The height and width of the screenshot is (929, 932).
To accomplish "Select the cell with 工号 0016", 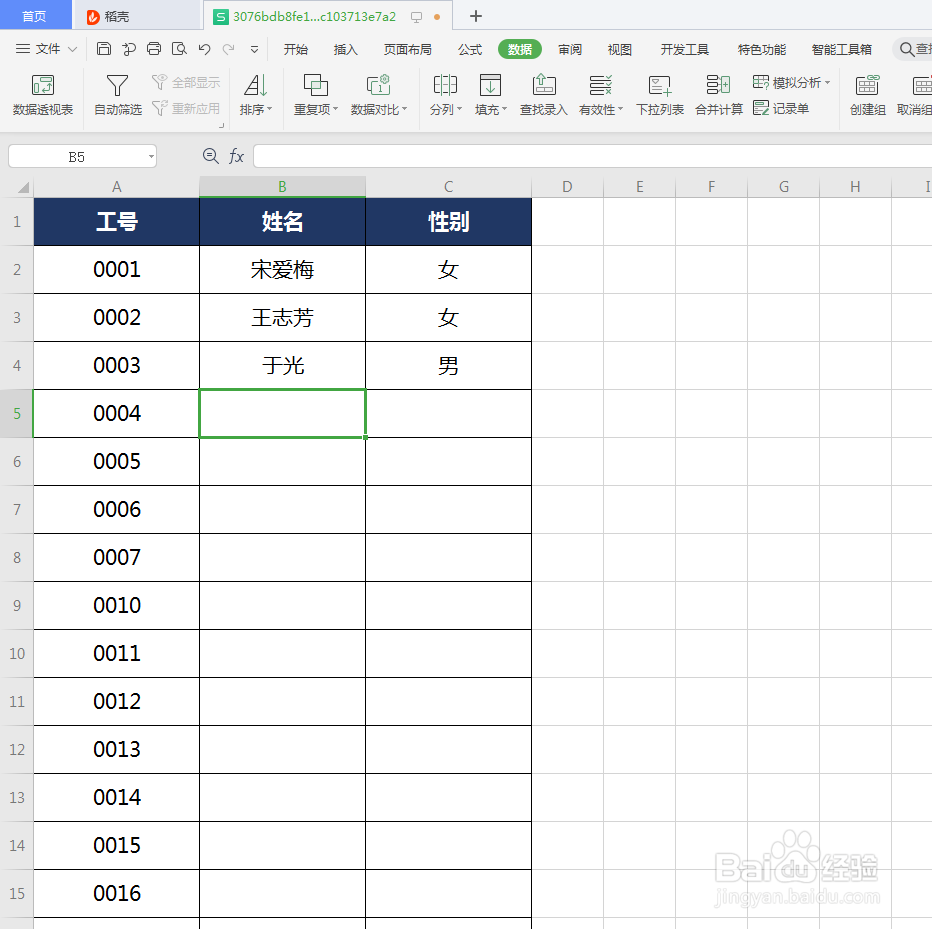I will 116,893.
